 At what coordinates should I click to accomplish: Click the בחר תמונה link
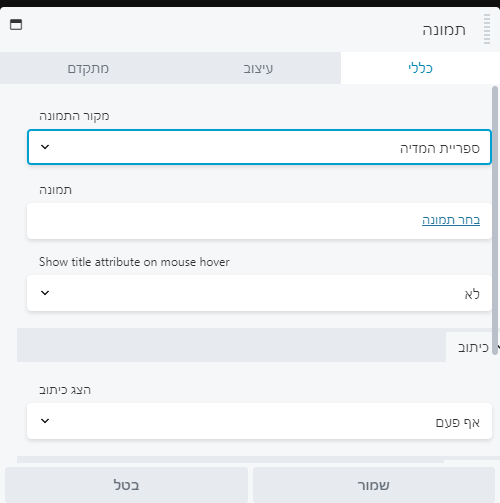coord(451,220)
